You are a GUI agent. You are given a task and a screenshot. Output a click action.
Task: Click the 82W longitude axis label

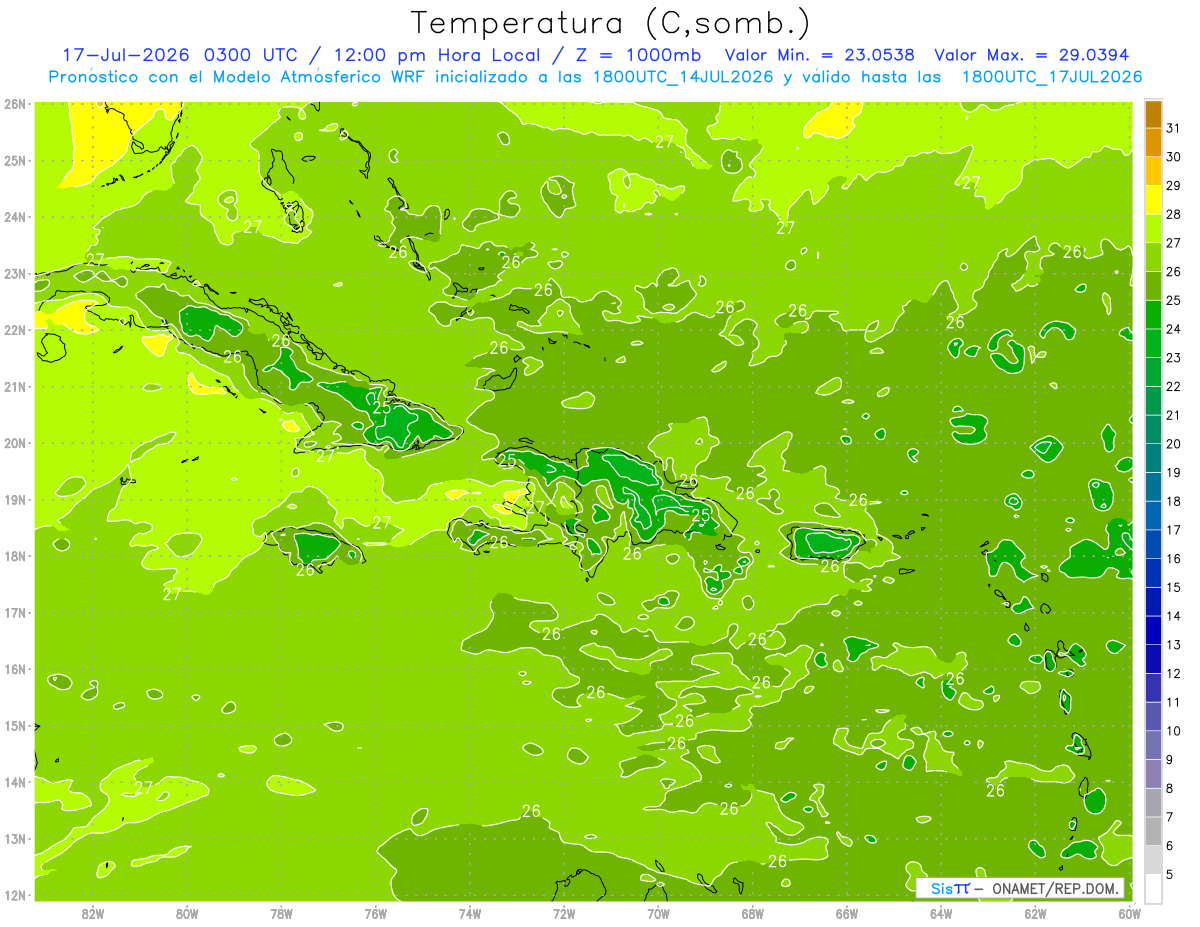93,913
